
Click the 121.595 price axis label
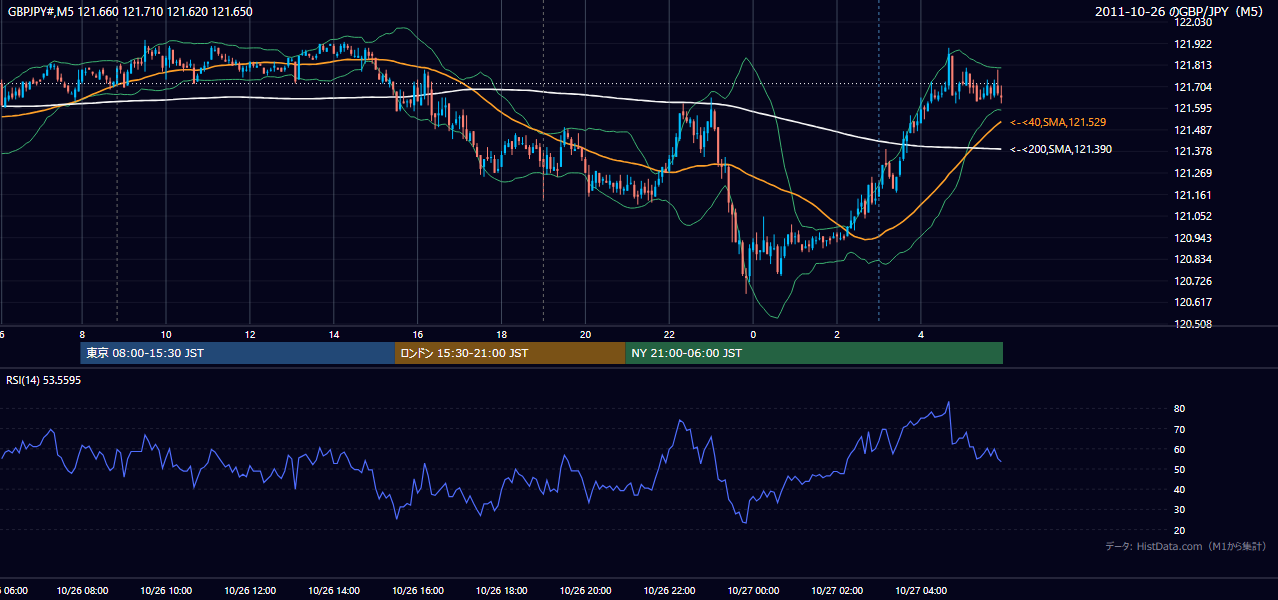pyautogui.click(x=1192, y=109)
